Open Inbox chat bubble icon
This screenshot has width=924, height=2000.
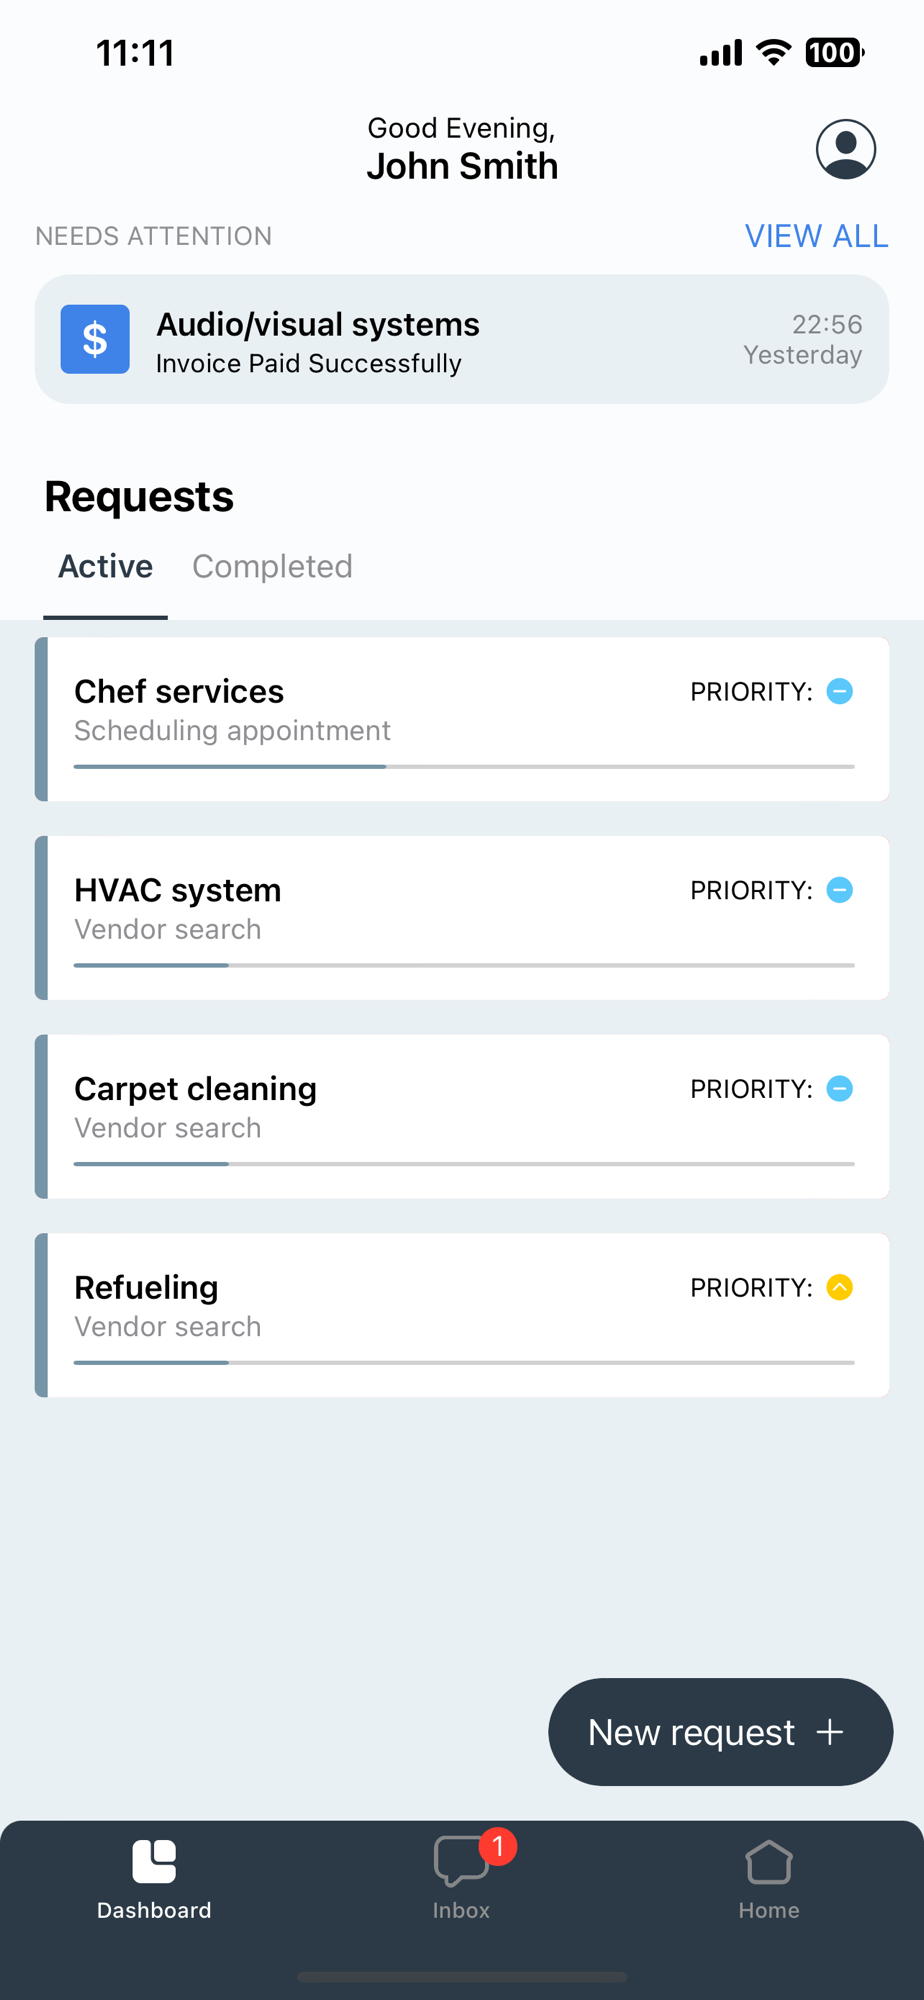click(x=458, y=1862)
